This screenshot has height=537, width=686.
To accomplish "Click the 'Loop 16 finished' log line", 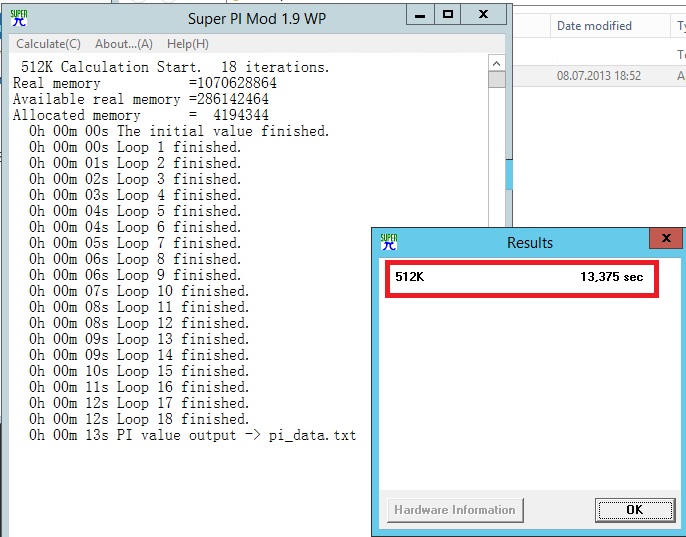I will [139, 387].
